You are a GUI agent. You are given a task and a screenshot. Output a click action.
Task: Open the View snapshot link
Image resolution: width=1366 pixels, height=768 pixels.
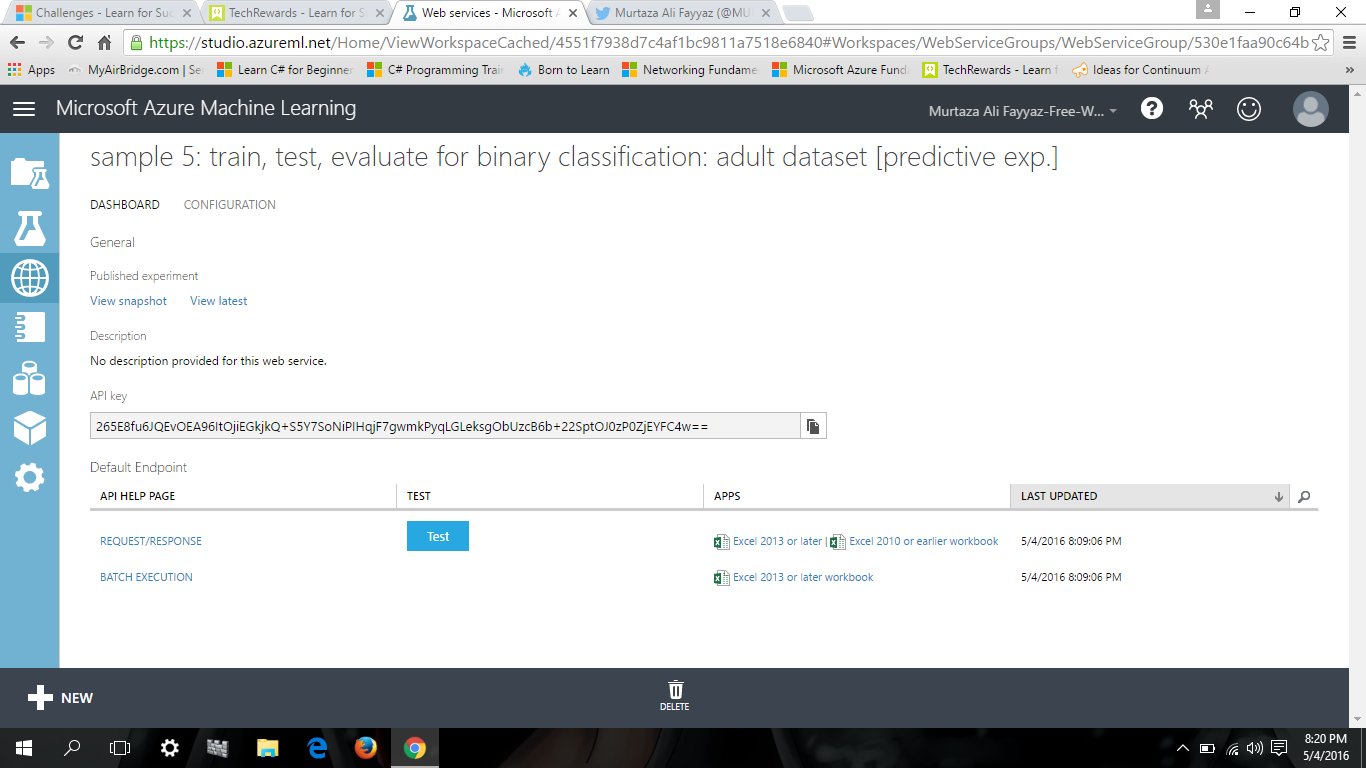click(128, 301)
